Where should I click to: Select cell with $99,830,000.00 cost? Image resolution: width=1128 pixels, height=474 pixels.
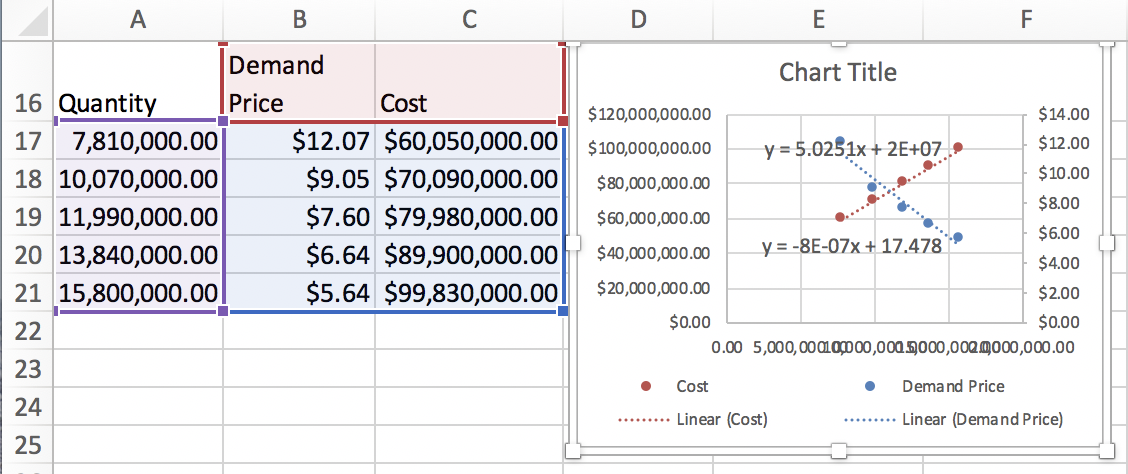pyautogui.click(x=470, y=294)
